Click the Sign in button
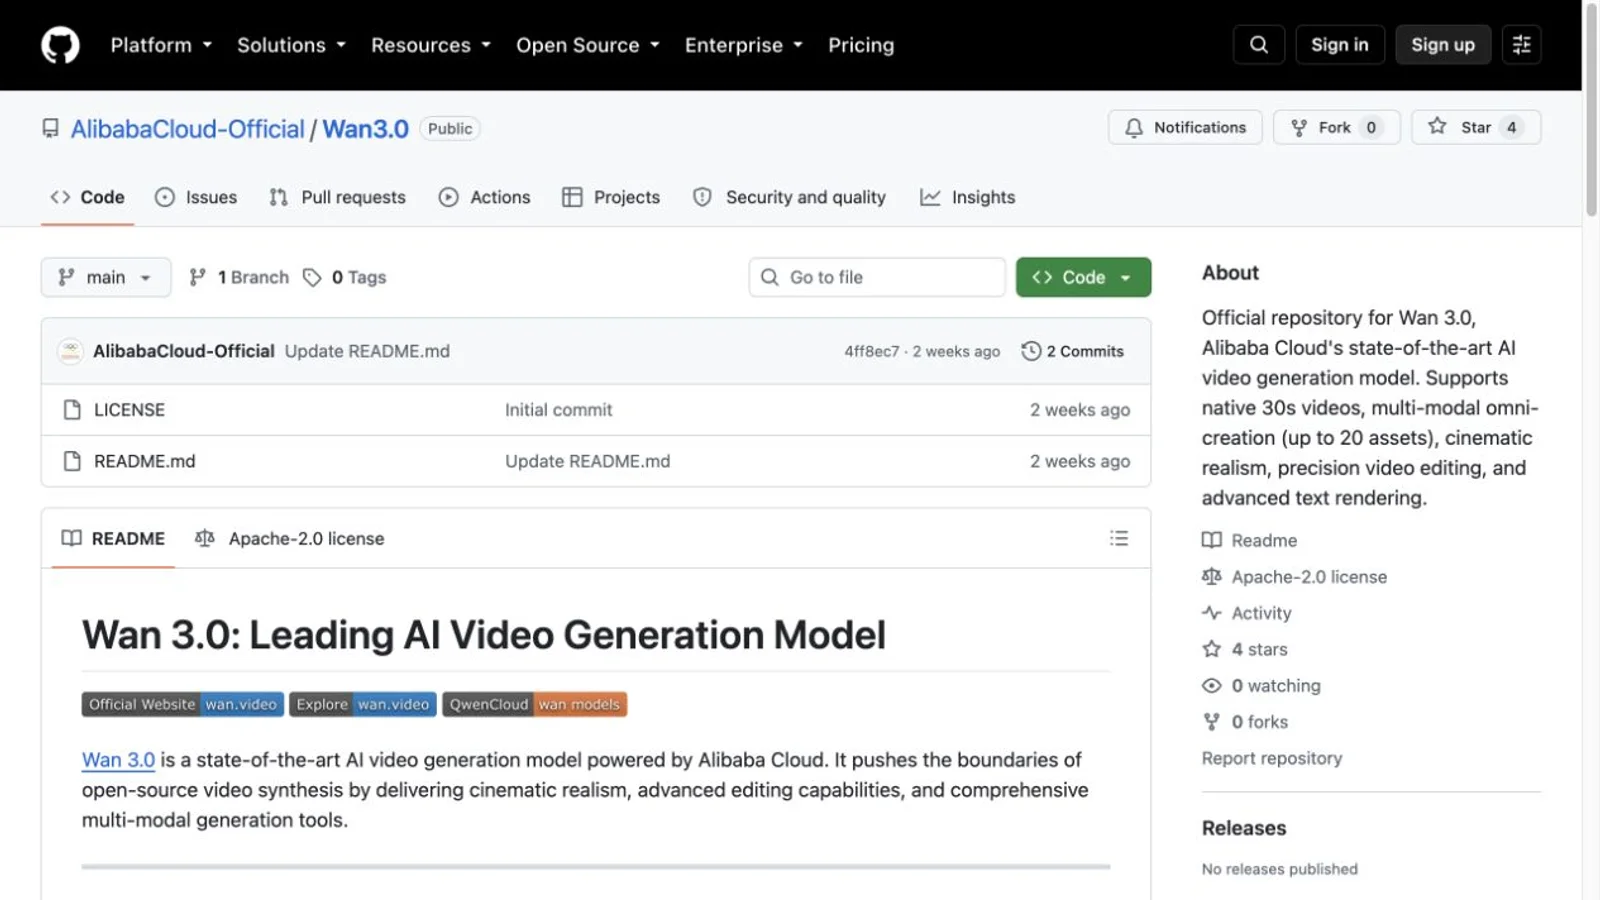Screen dimensions: 1600x900 [1339, 45]
